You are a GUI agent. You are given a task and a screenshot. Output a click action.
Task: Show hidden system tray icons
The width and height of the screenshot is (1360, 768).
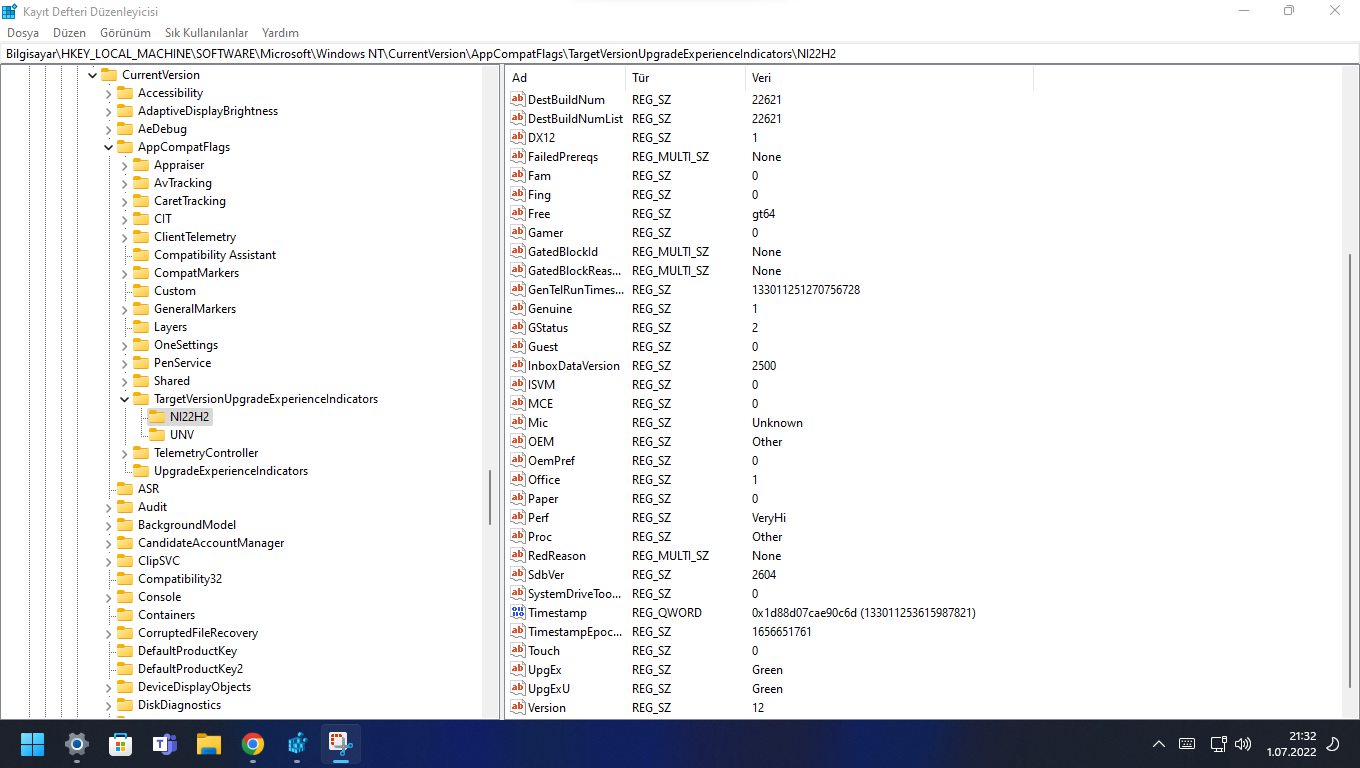(x=1159, y=744)
